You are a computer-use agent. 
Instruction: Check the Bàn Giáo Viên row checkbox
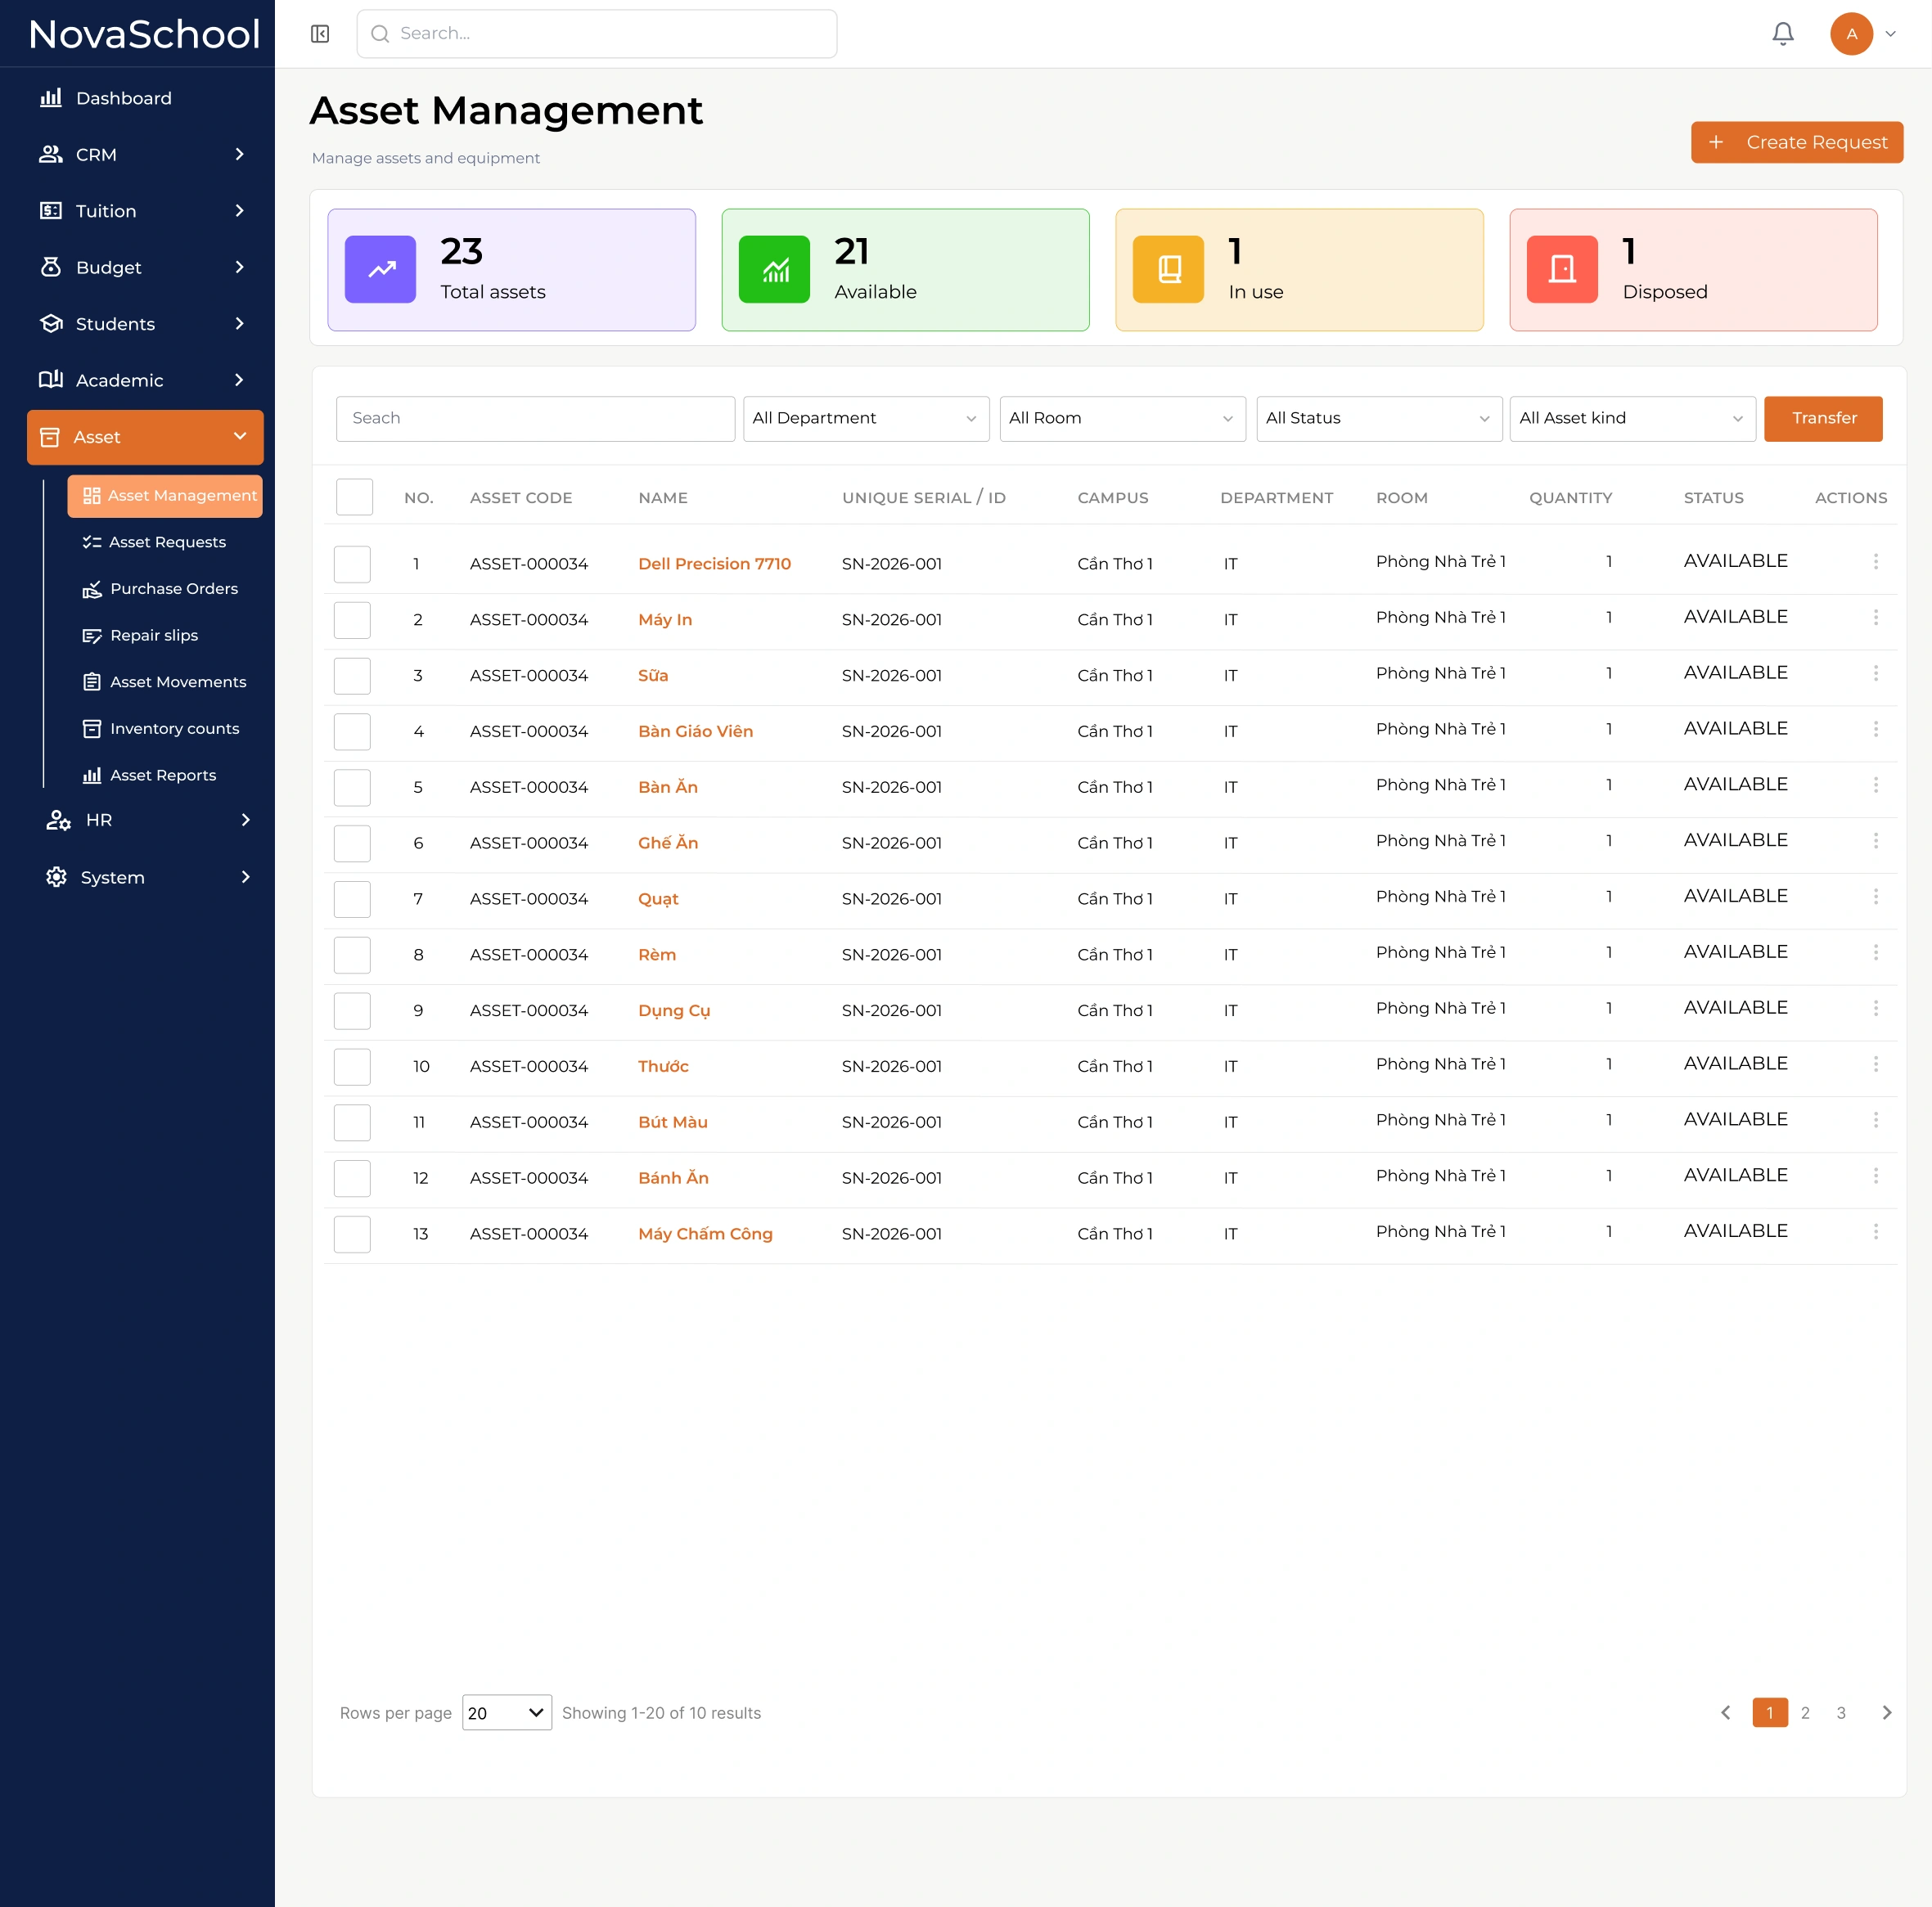tap(352, 732)
